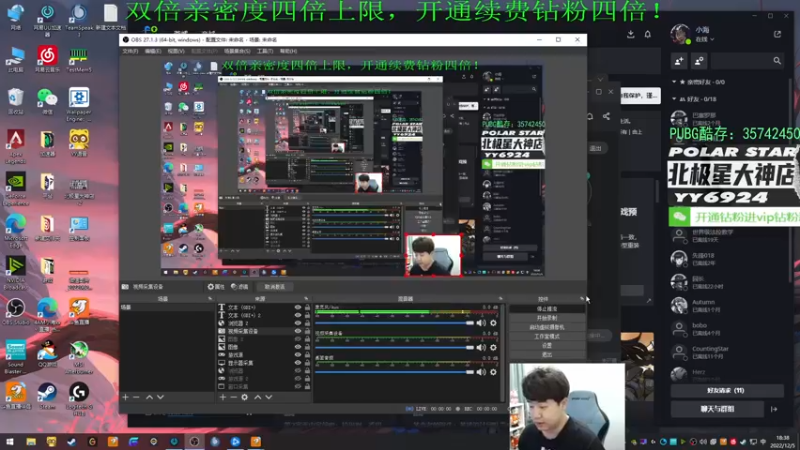This screenshot has width=800, height=450.
Task: Add a new scene with the plus icon
Action: [126, 397]
